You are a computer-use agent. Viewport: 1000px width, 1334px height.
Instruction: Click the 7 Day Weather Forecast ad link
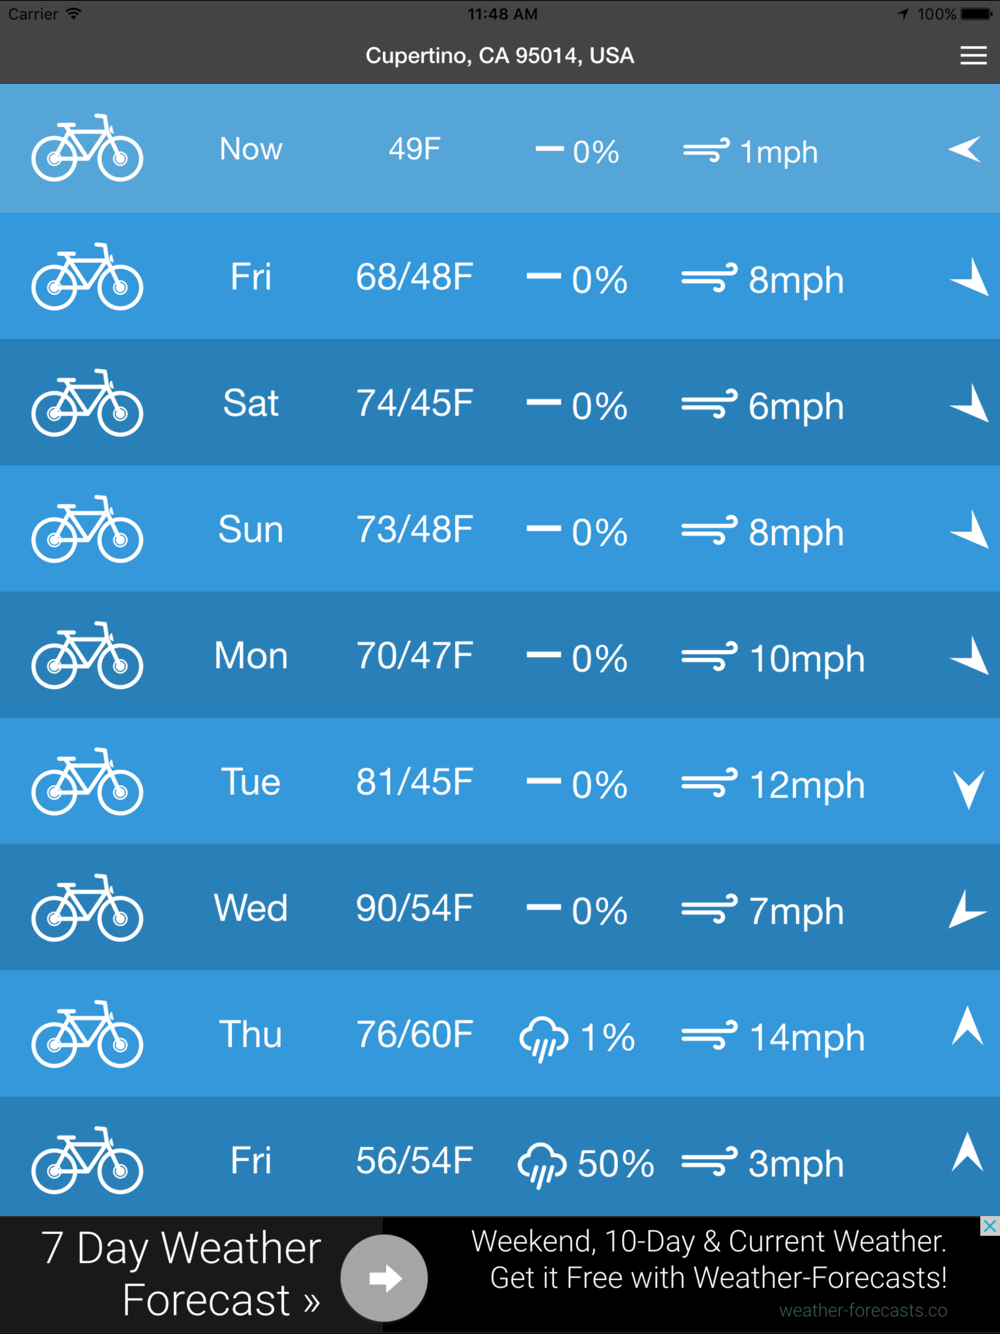[182, 1274]
